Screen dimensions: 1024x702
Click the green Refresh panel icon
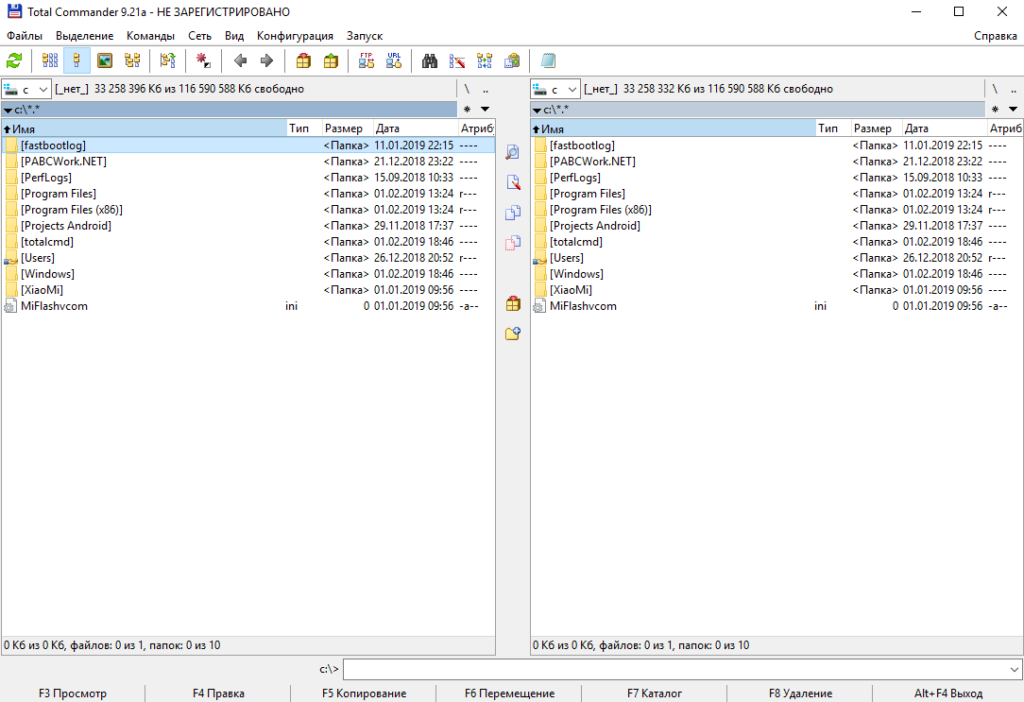pyautogui.click(x=14, y=61)
